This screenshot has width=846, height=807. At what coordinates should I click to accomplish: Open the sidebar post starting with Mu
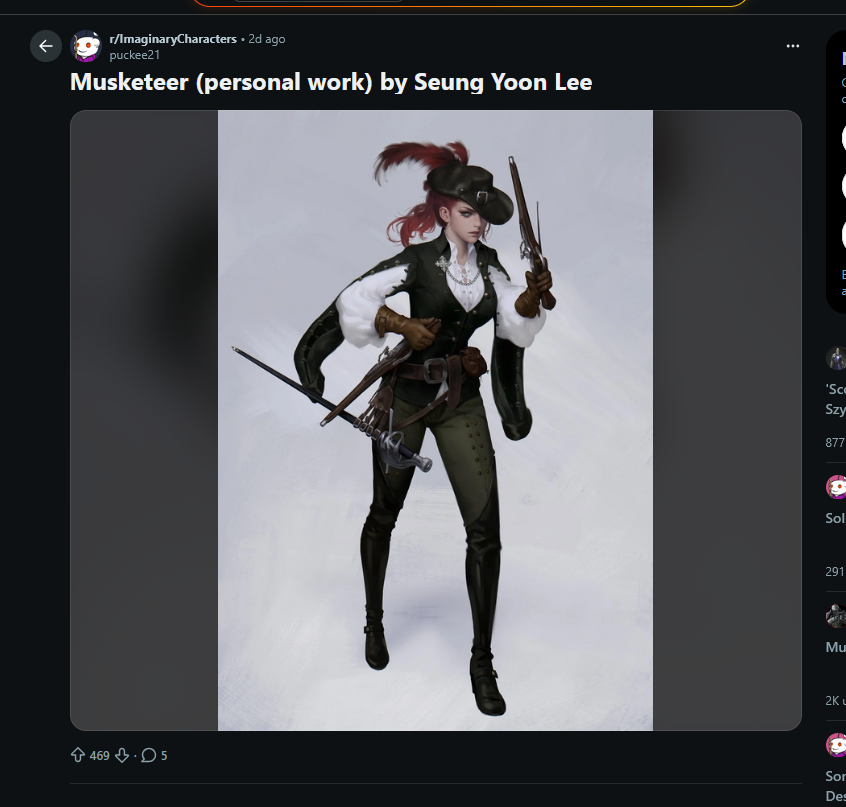[835, 647]
